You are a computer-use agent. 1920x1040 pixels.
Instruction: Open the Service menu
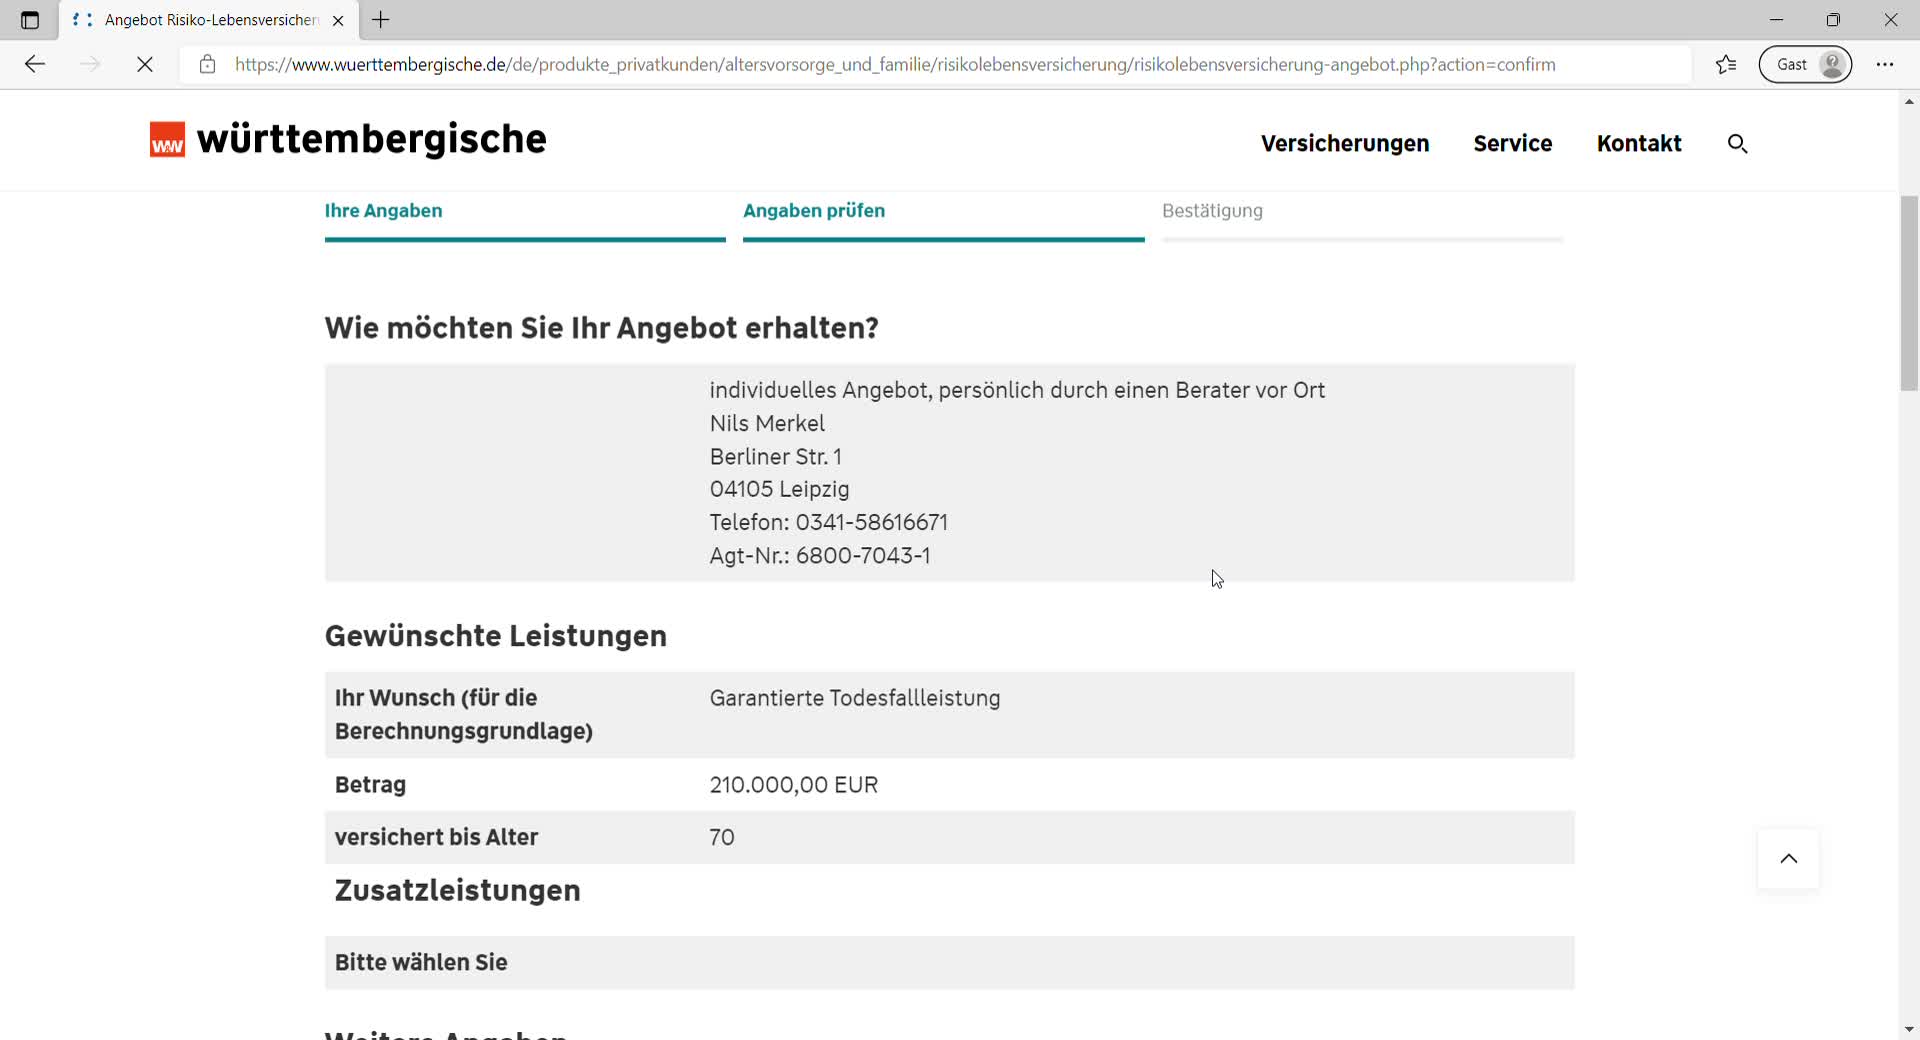tap(1512, 144)
